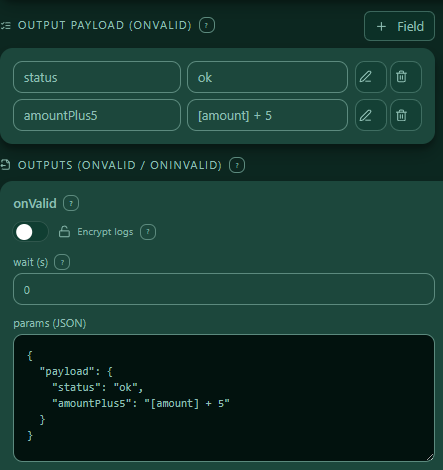Click inside the params (JSON) editor

click(x=224, y=398)
